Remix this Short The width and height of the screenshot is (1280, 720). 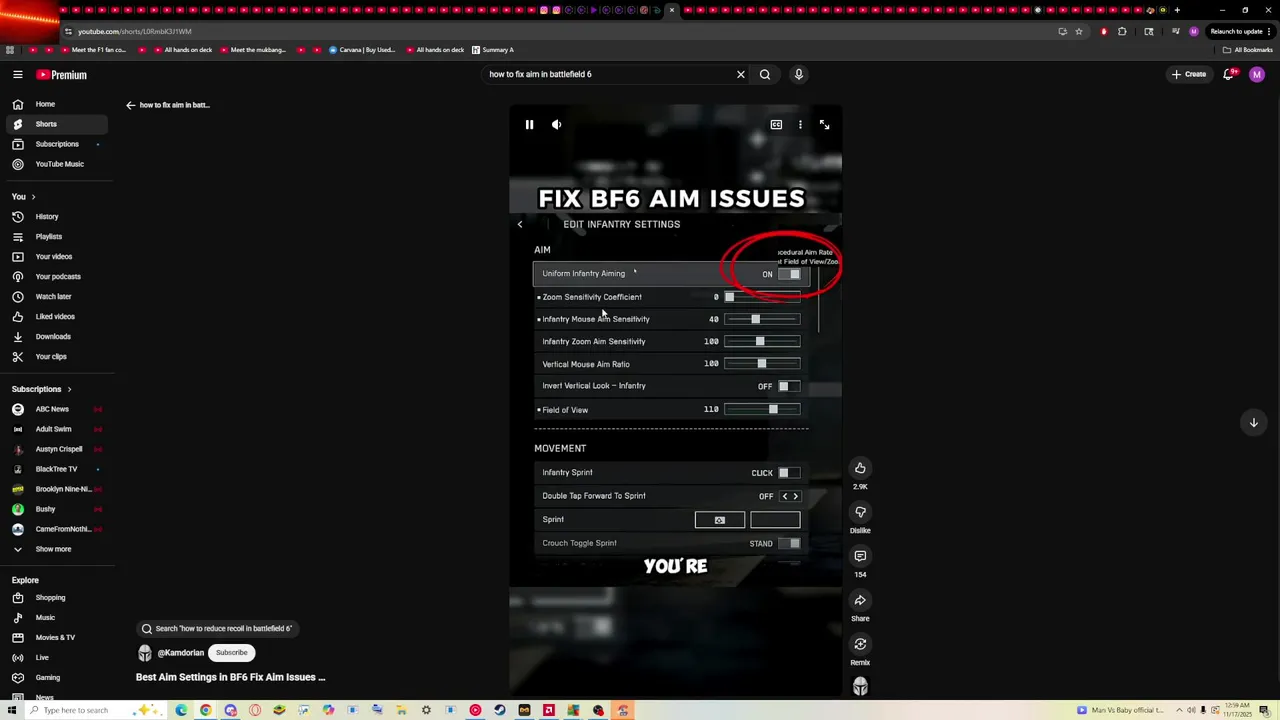click(860, 644)
